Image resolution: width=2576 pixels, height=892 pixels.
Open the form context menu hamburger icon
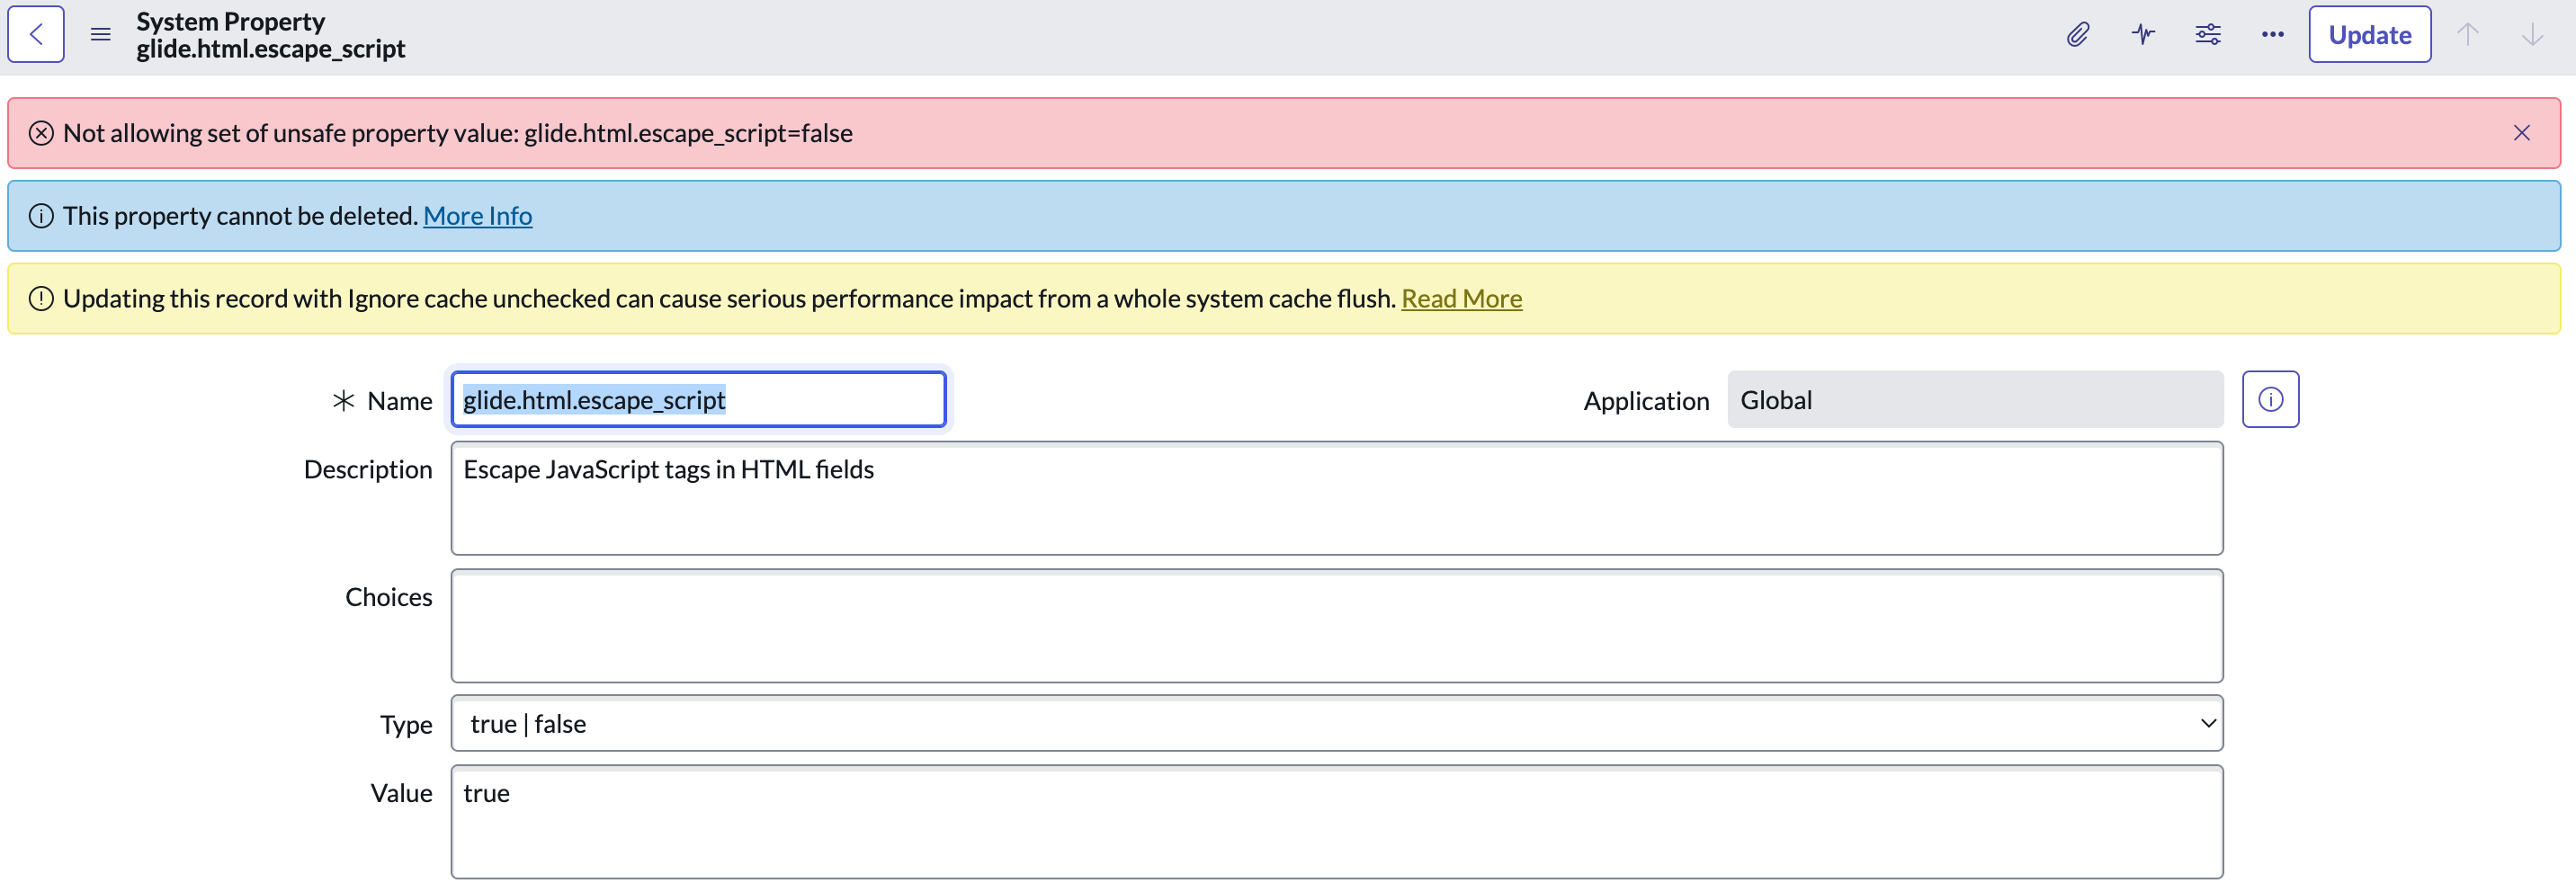pos(100,34)
